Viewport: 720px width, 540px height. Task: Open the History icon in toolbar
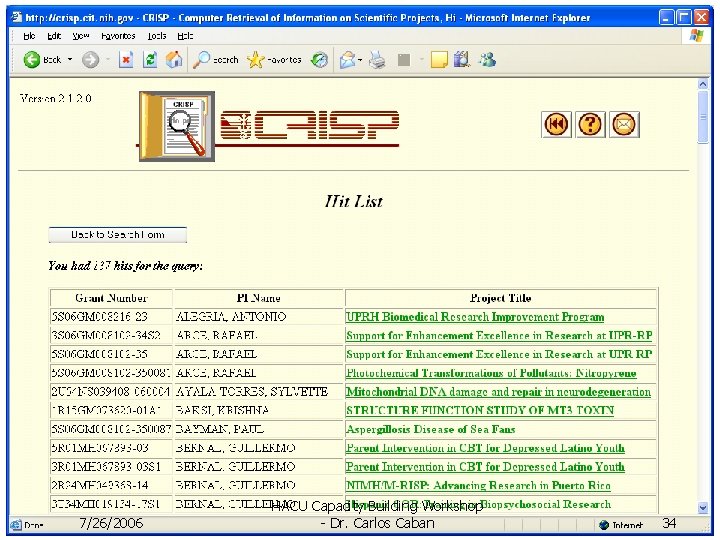coord(319,60)
